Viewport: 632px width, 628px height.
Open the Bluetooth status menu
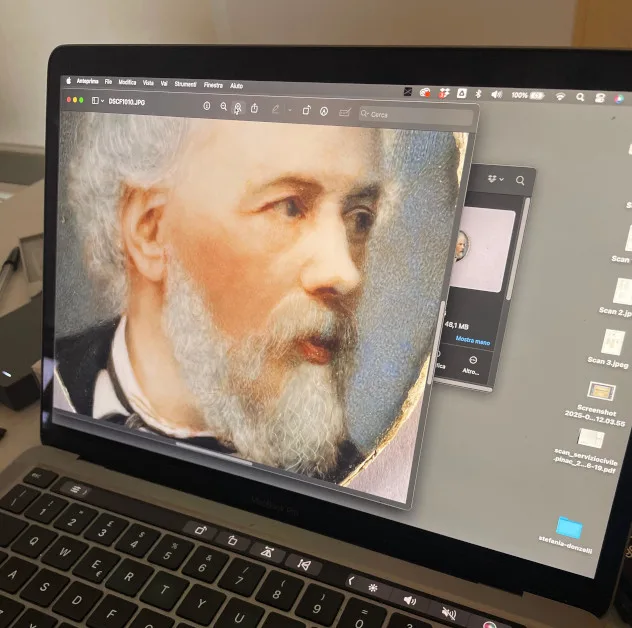[478, 94]
